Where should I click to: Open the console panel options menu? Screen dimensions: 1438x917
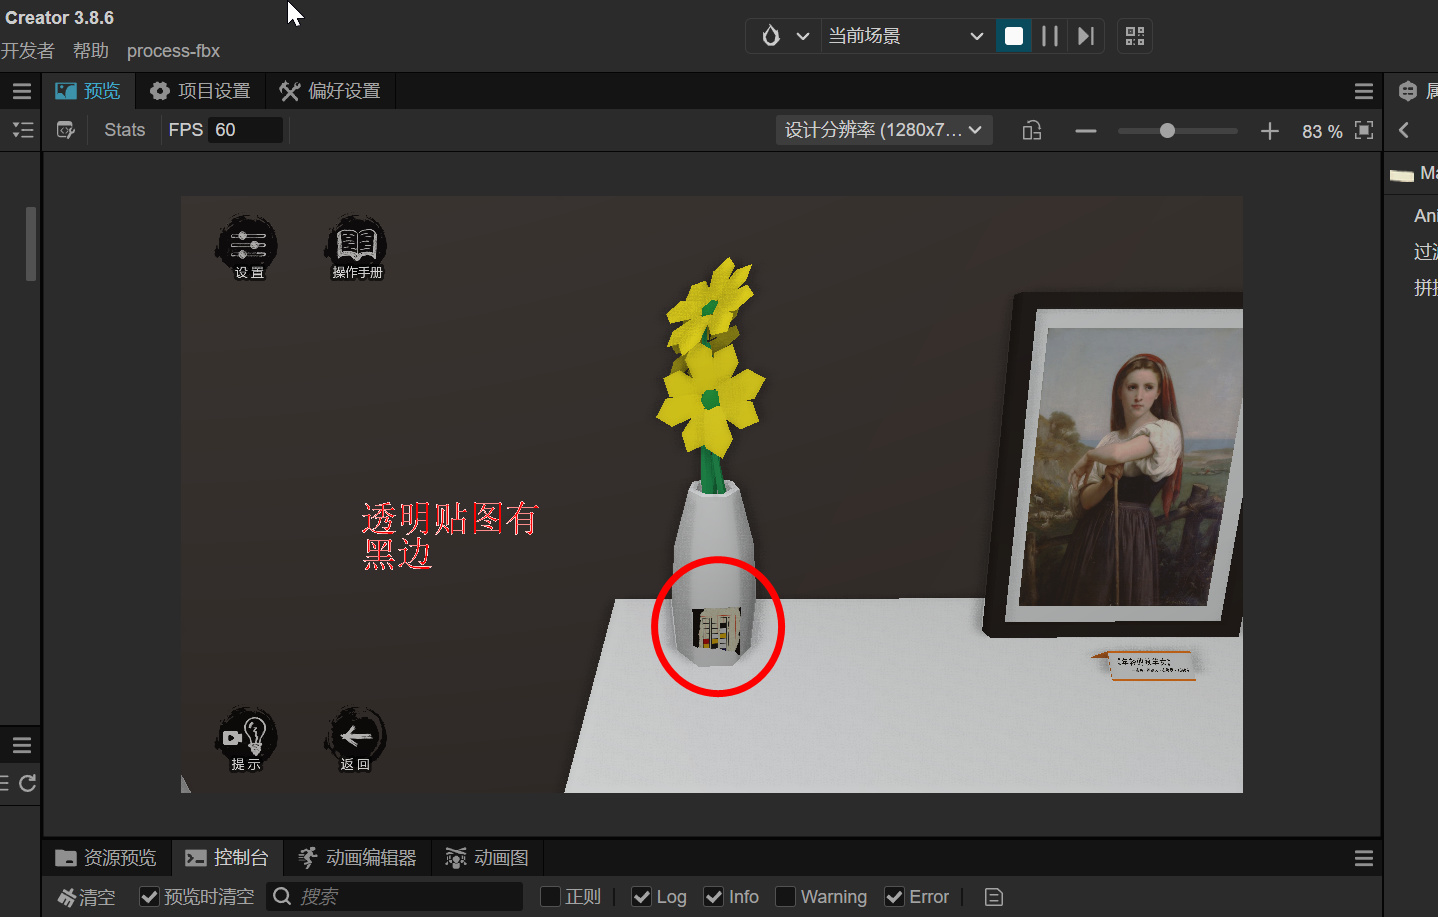pos(1364,858)
